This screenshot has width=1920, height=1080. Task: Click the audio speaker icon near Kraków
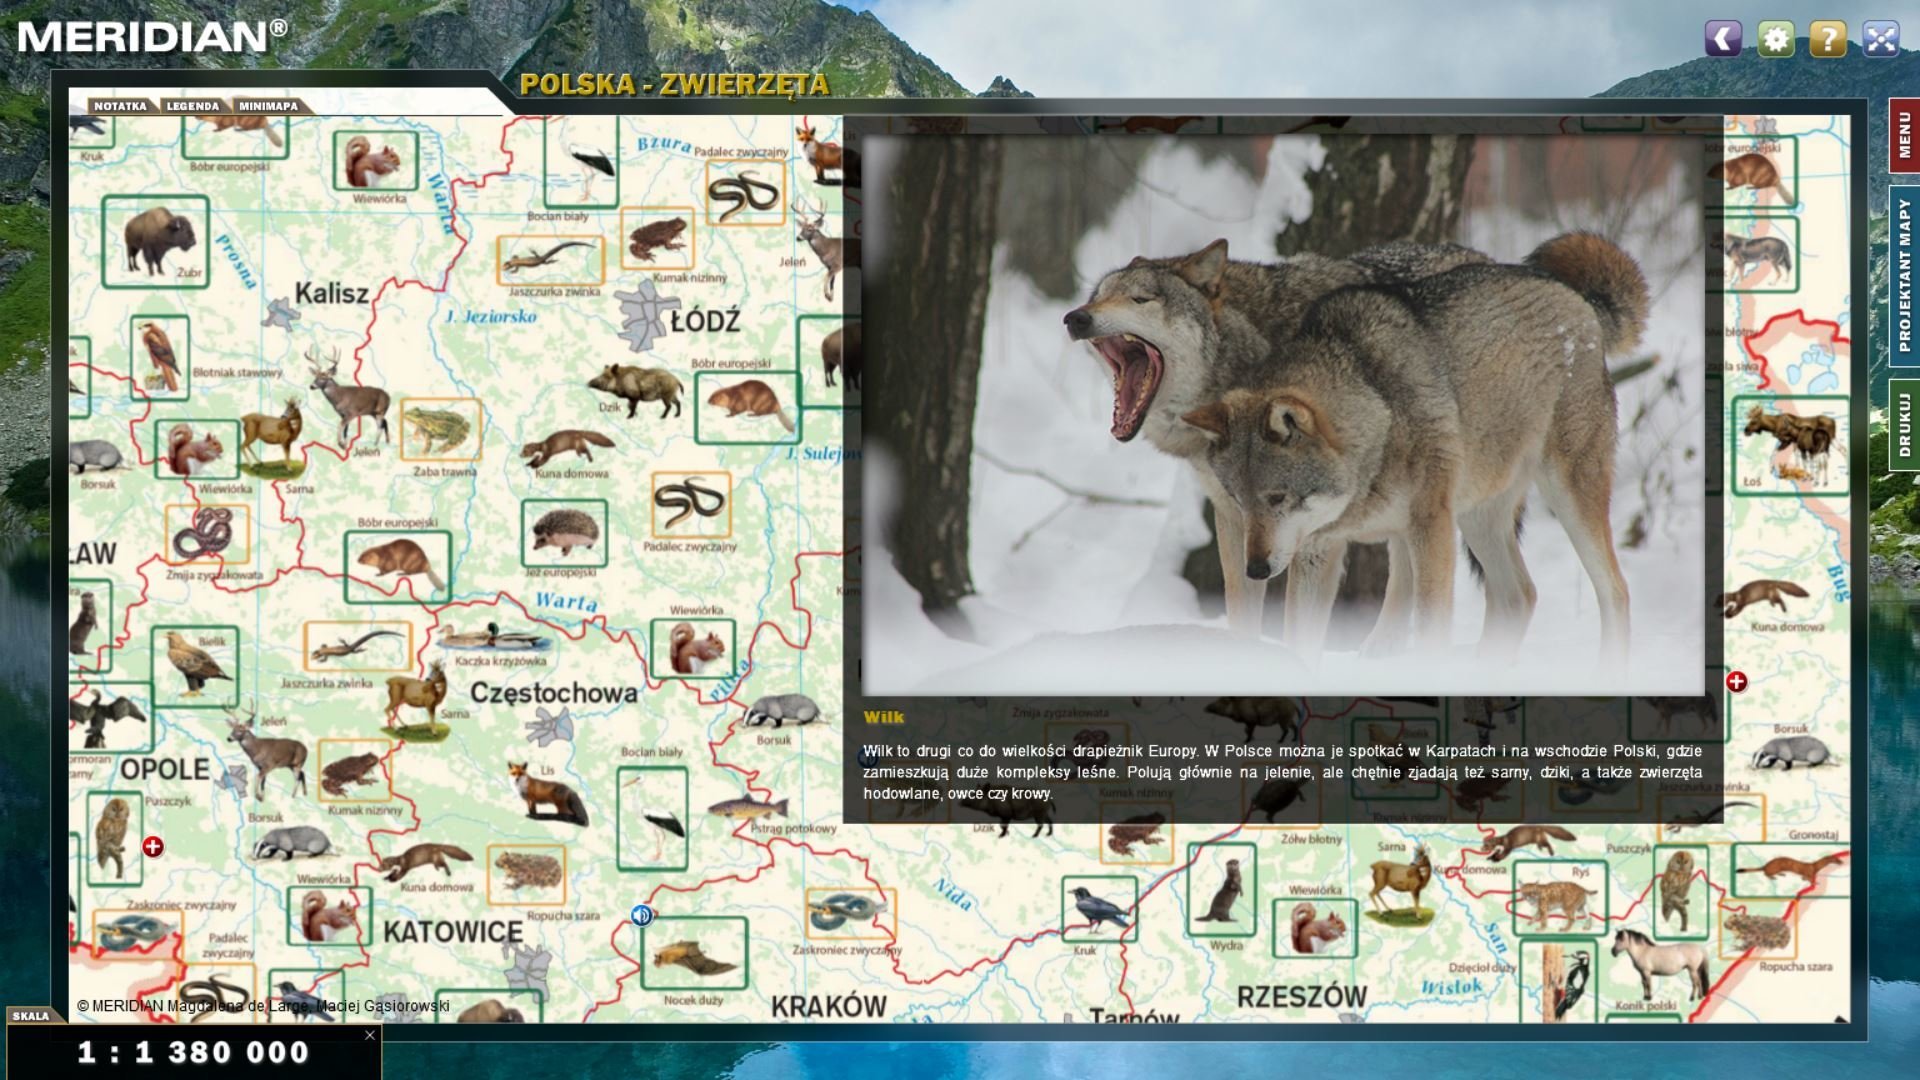642,915
